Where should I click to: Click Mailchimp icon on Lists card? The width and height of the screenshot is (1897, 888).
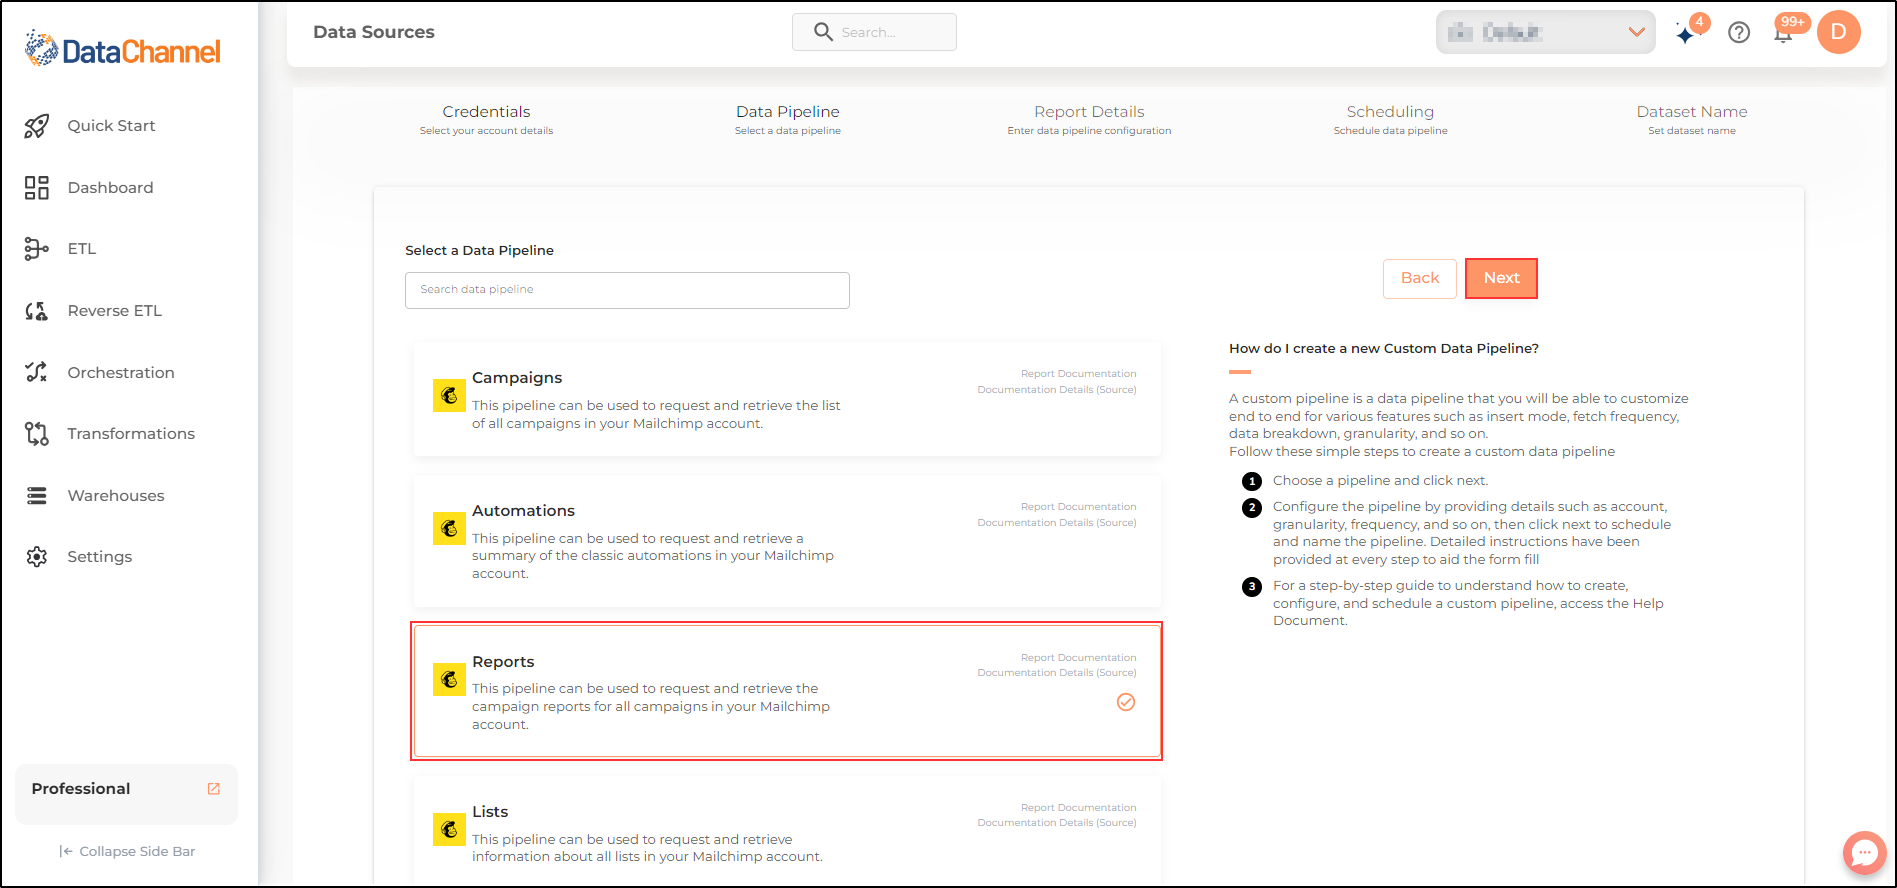click(449, 830)
